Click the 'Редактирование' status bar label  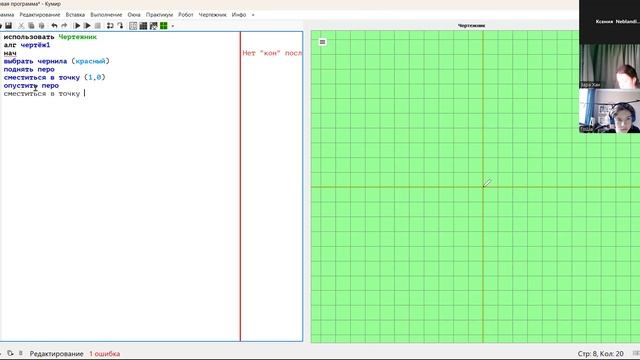[56, 354]
